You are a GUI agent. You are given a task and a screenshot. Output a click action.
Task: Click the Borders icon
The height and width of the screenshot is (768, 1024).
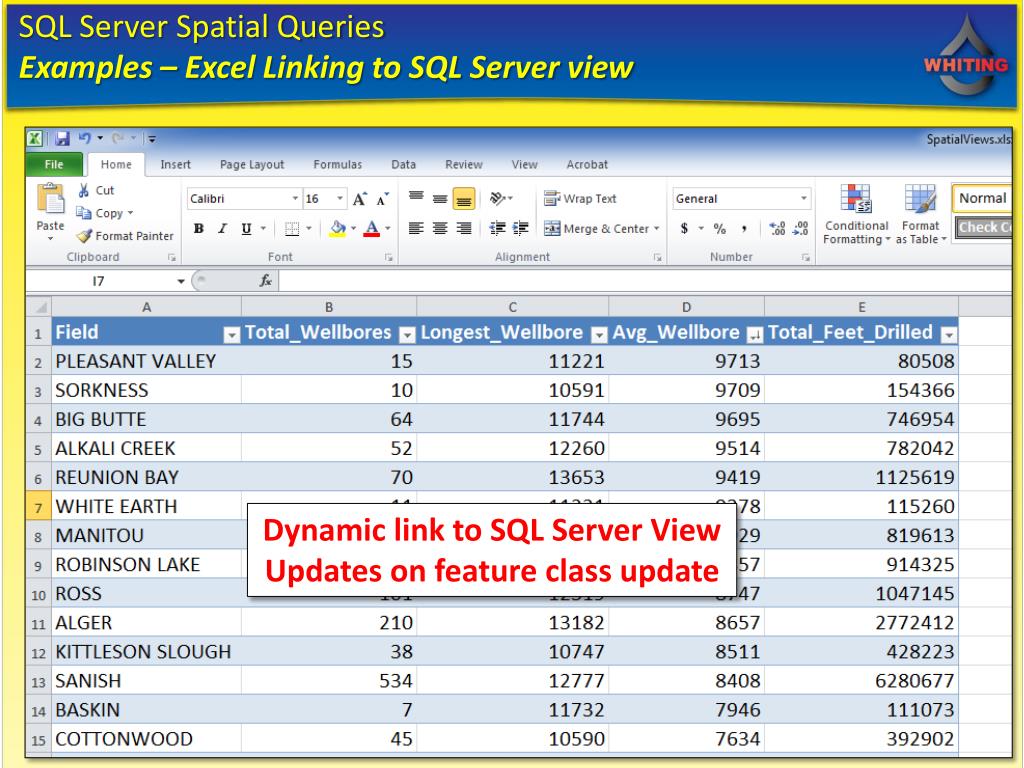292,229
